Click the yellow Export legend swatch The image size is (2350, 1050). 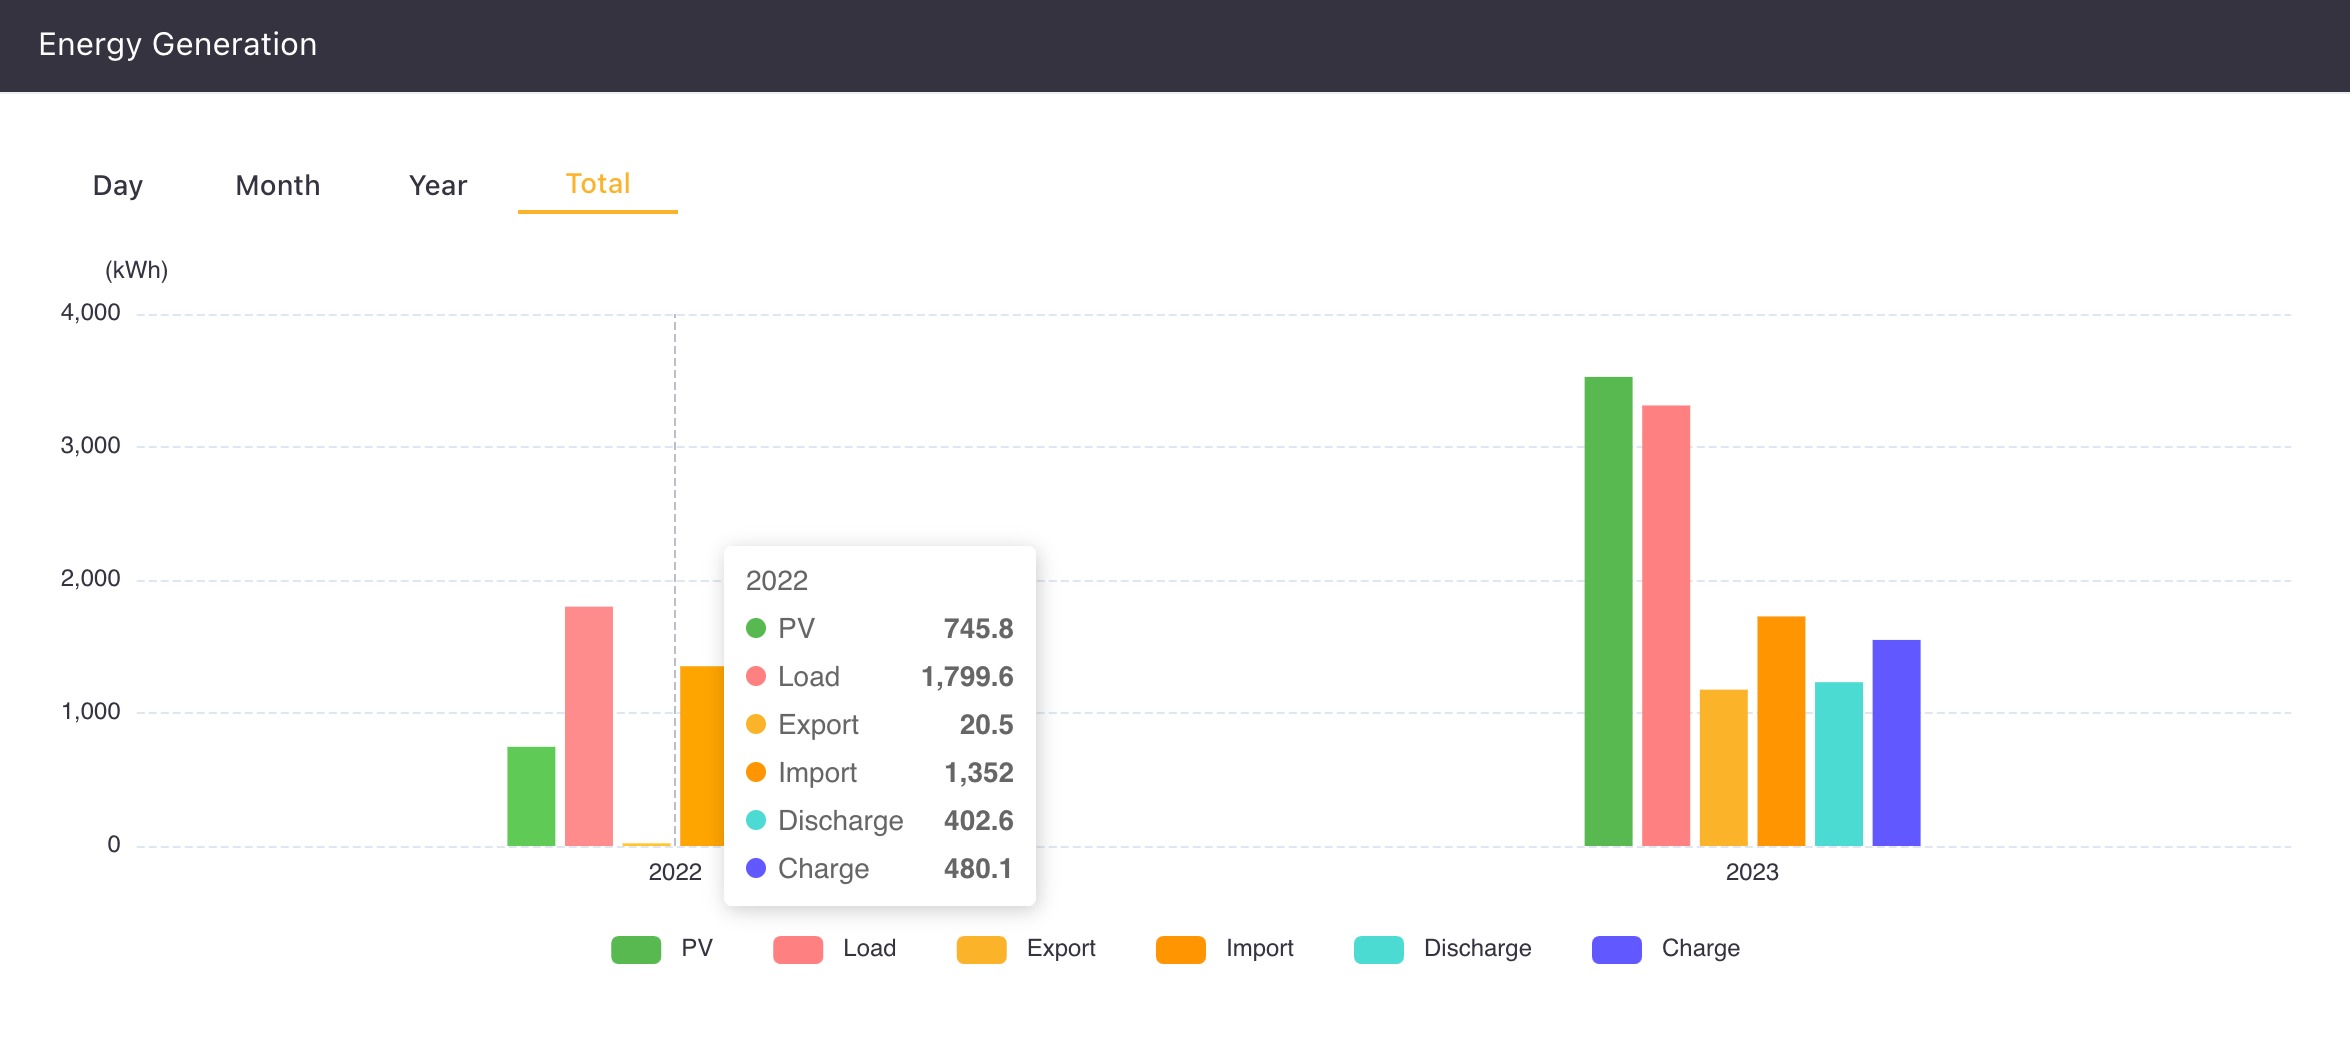982,949
